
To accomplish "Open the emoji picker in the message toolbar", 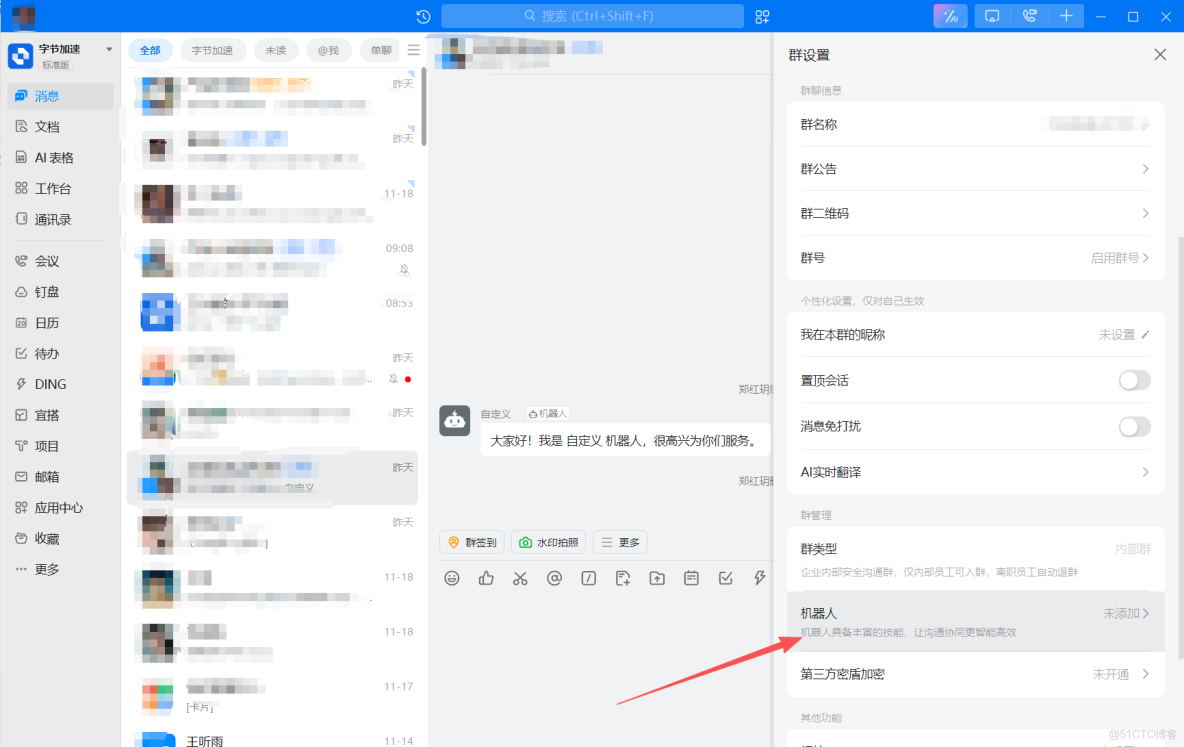I will click(452, 578).
